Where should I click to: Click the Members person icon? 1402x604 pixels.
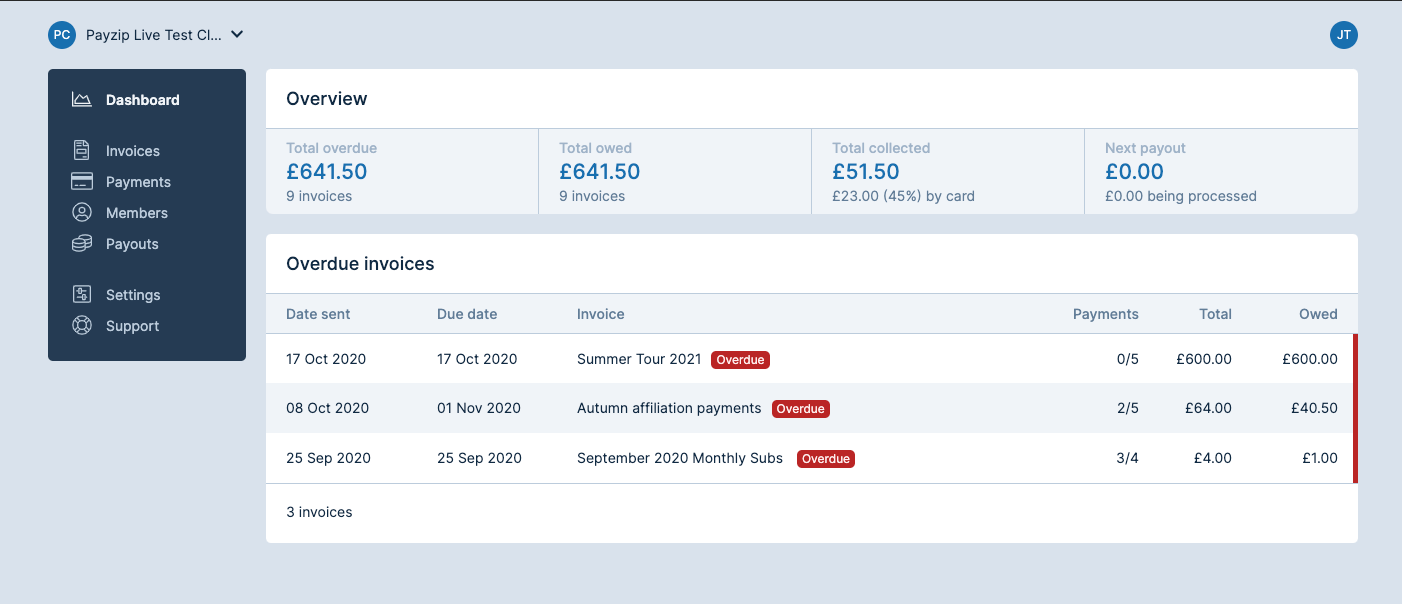[x=82, y=212]
